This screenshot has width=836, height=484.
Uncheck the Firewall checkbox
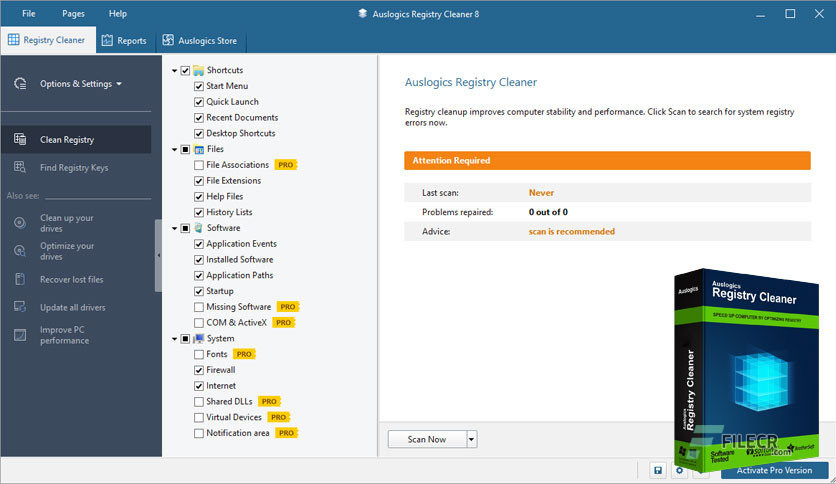[199, 370]
